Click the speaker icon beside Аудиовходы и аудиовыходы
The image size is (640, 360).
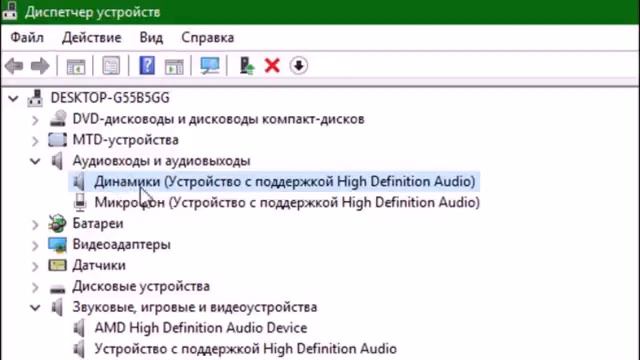[x=58, y=161]
